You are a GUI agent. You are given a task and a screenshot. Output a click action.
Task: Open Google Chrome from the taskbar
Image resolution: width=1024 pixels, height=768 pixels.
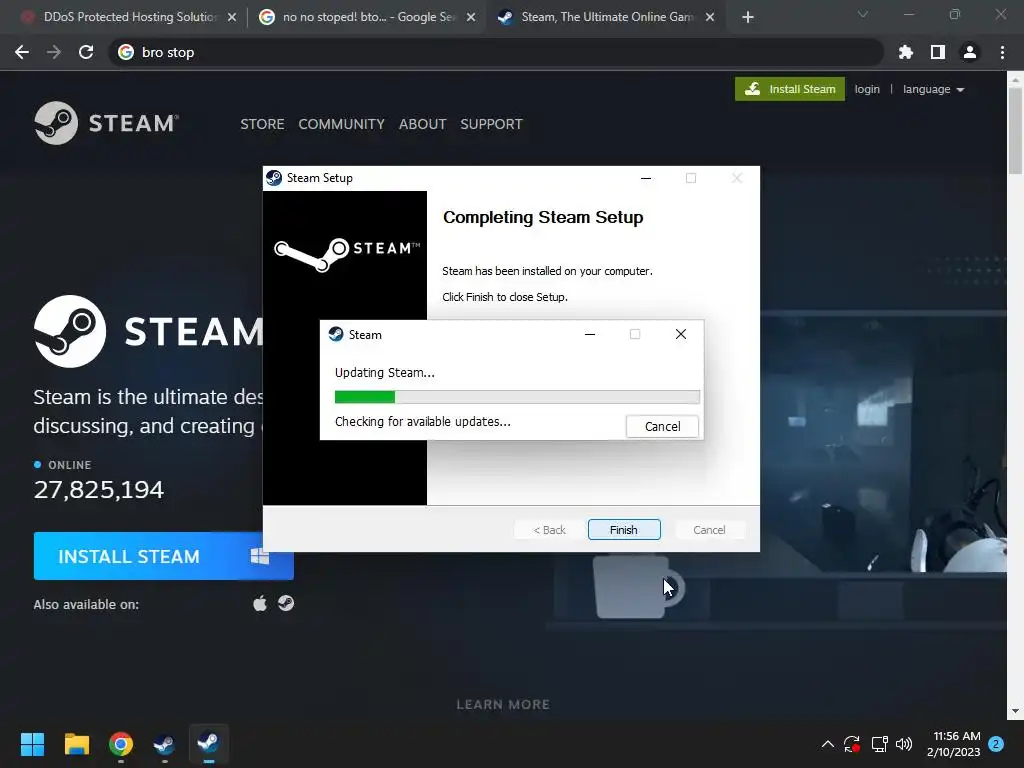(121, 744)
